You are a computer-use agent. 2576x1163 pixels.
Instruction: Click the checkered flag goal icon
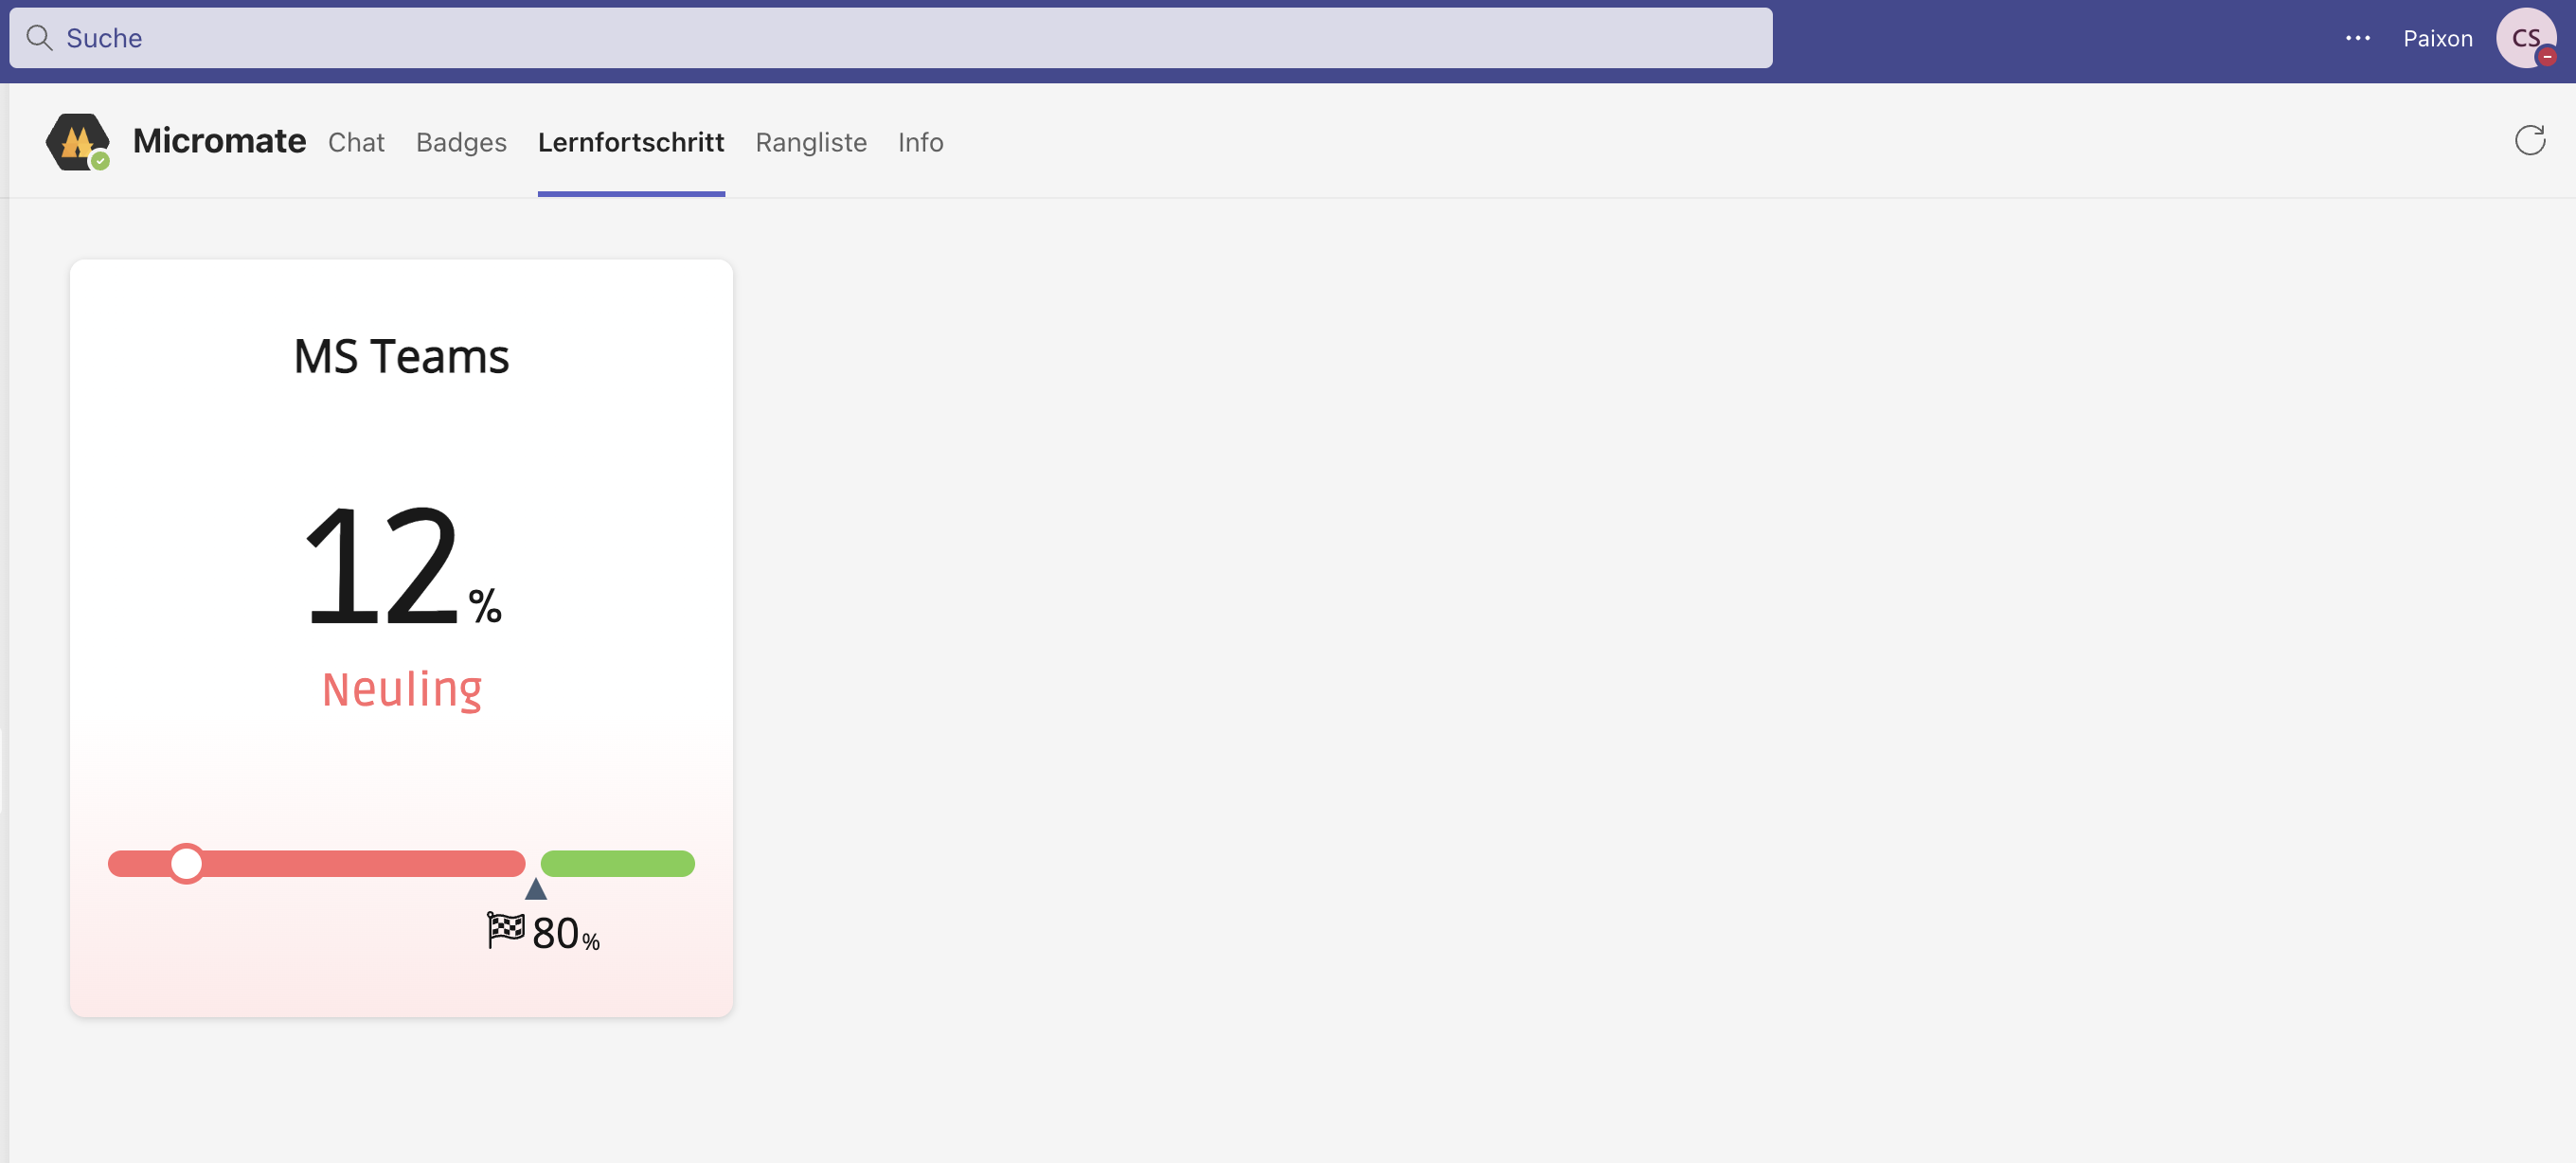pyautogui.click(x=503, y=930)
